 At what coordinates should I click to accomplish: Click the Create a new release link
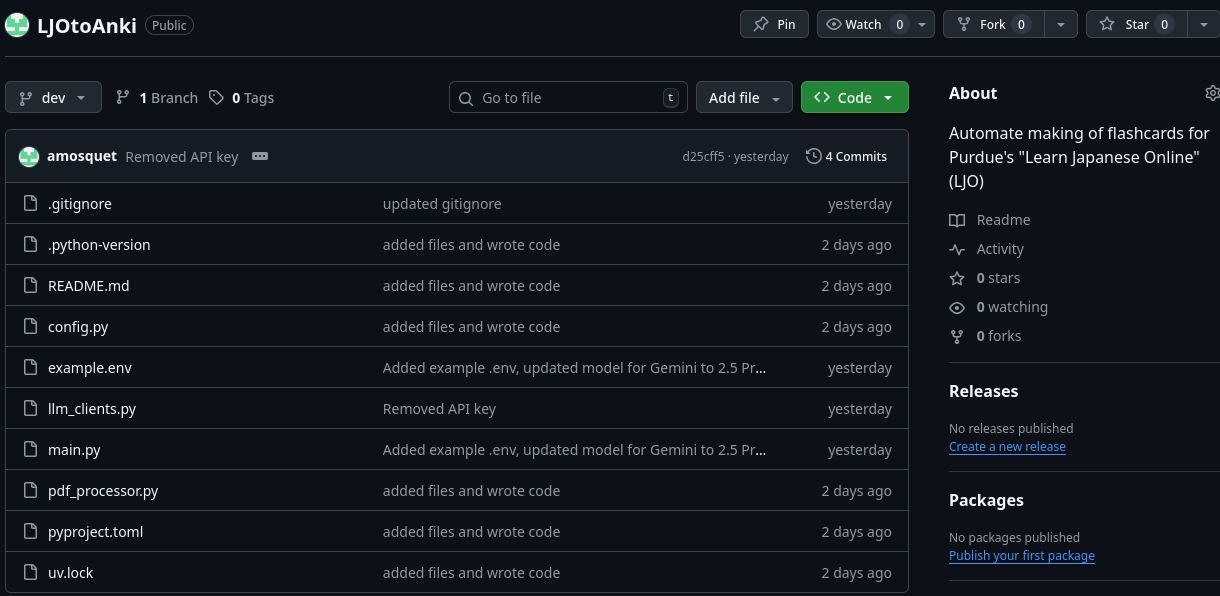coord(1007,447)
